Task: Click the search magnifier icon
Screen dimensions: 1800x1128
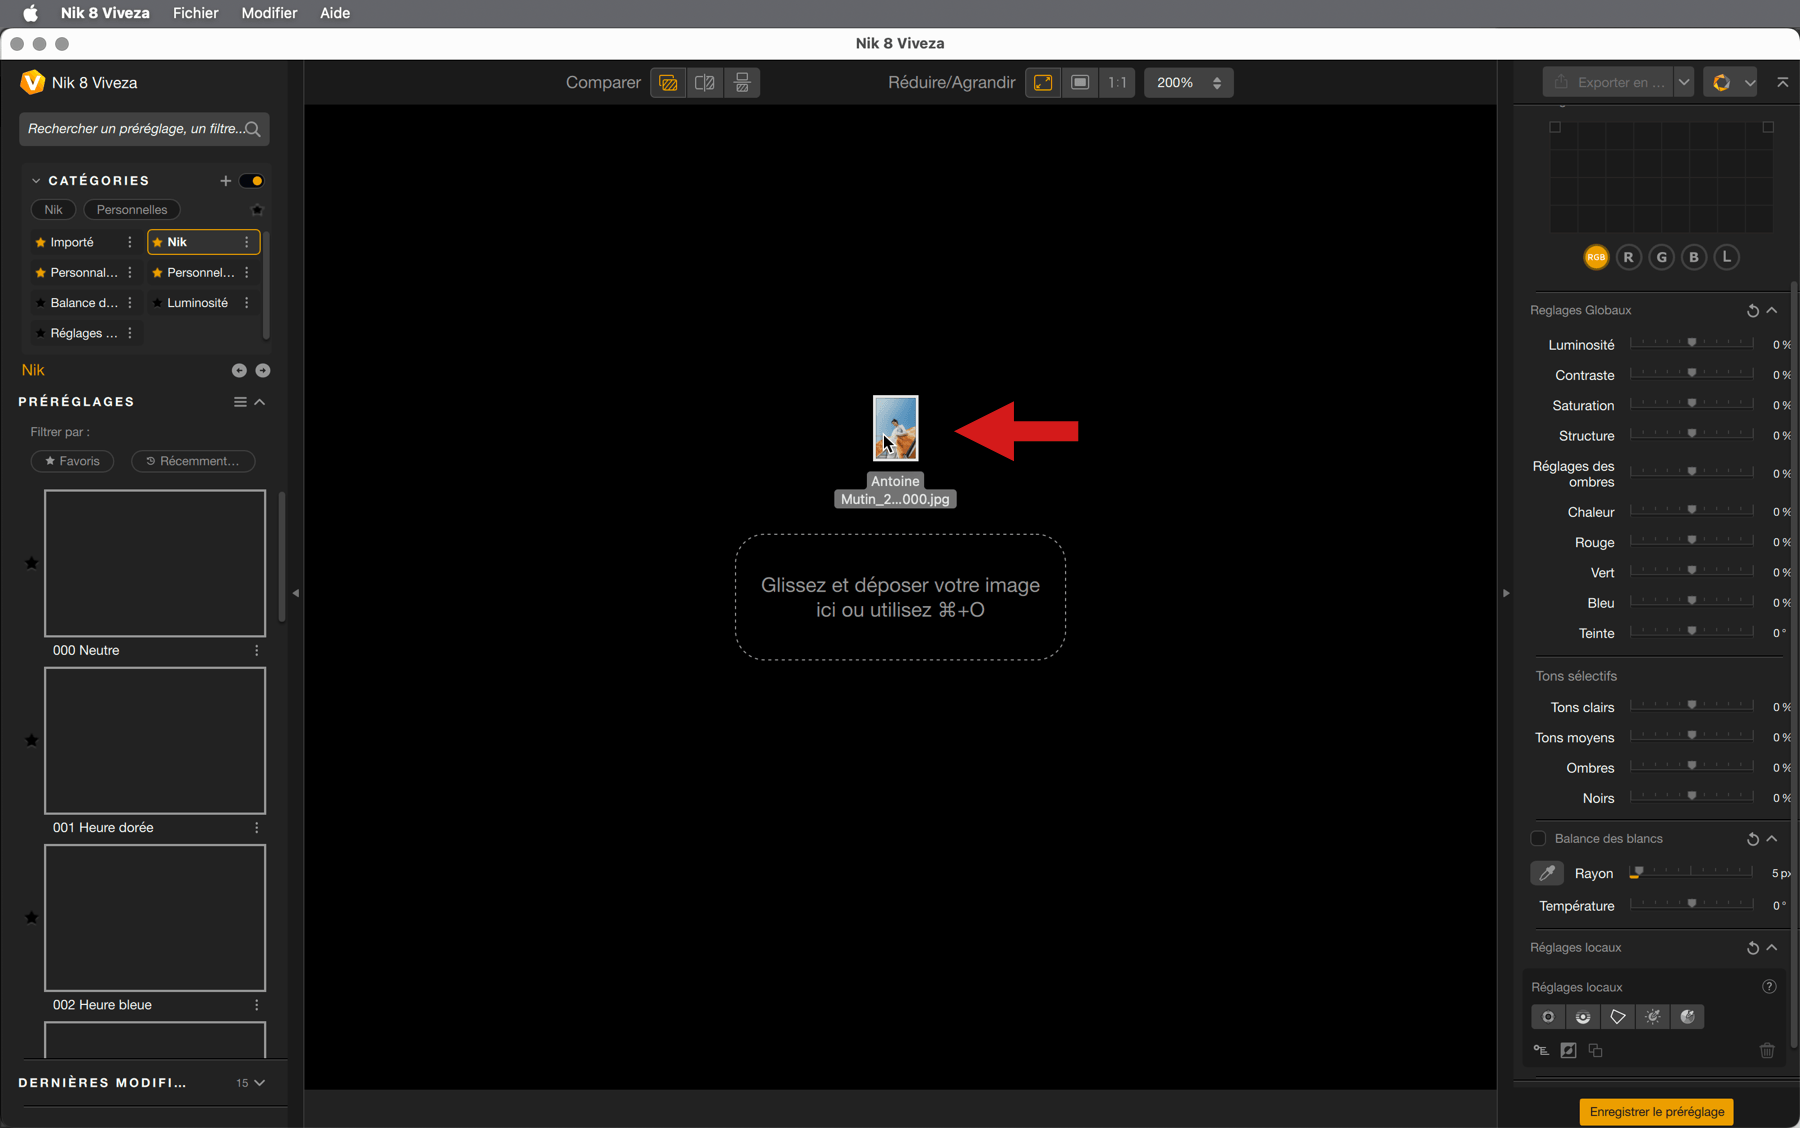Action: pyautogui.click(x=252, y=129)
